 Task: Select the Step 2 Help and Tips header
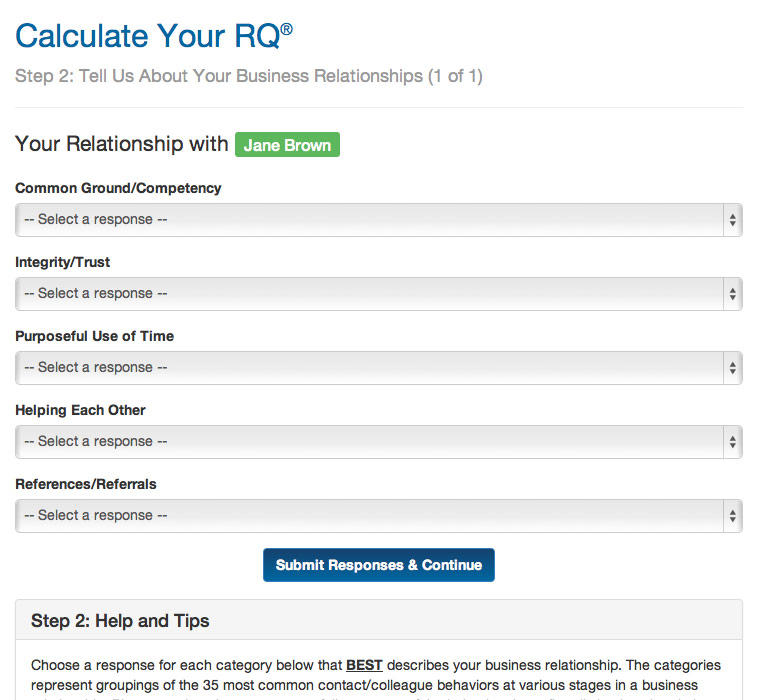(120, 621)
